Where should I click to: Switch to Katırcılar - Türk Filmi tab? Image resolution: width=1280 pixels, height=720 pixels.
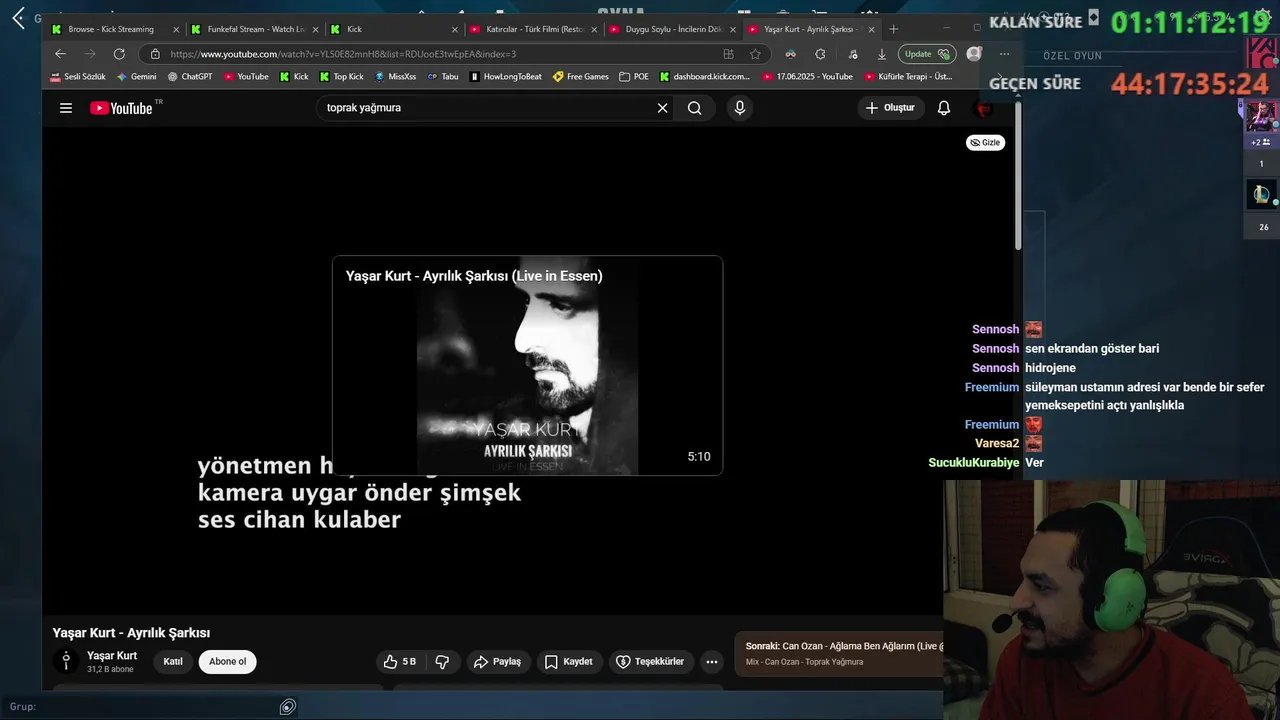pyautogui.click(x=532, y=29)
